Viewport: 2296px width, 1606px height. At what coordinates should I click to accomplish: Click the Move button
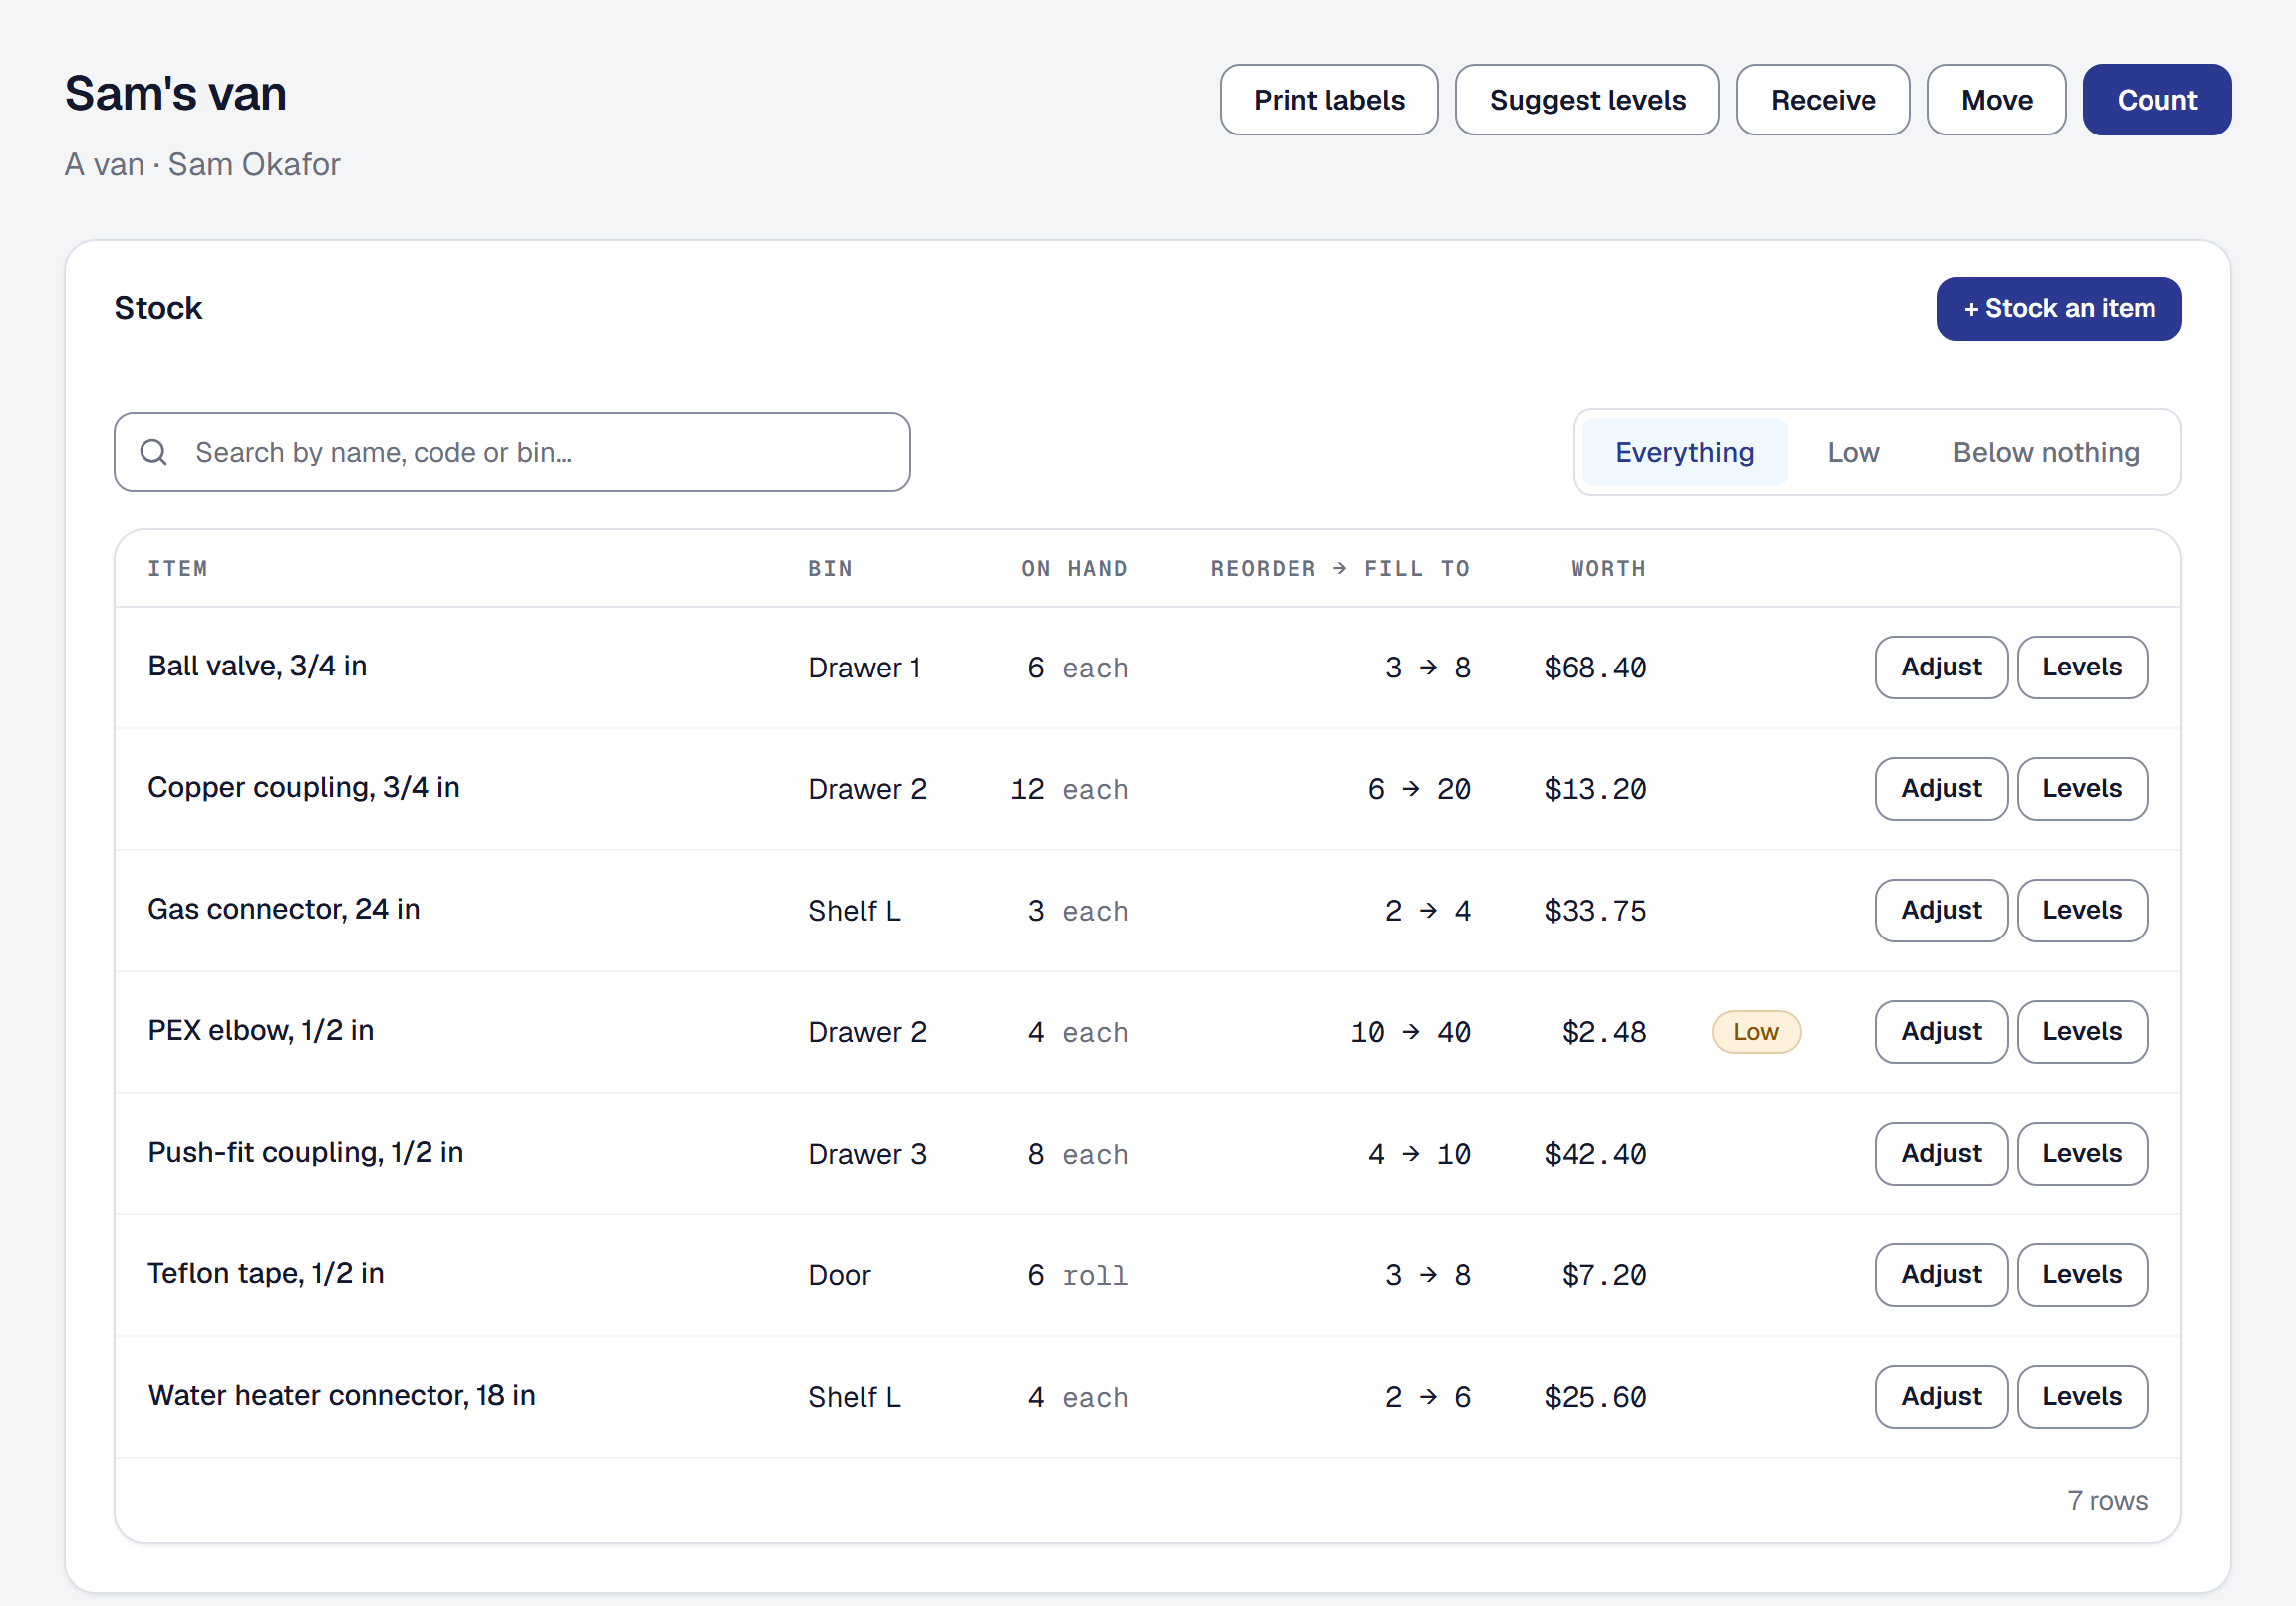(1995, 100)
